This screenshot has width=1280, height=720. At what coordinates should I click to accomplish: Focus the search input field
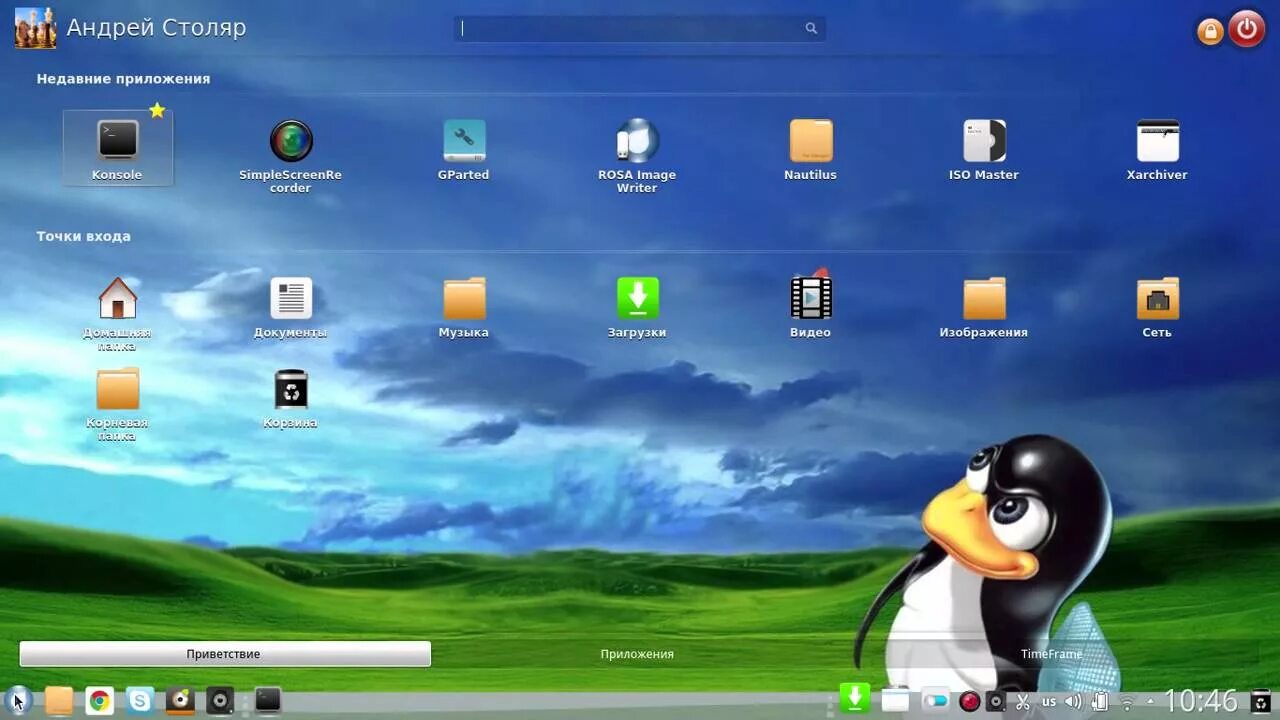pos(639,28)
